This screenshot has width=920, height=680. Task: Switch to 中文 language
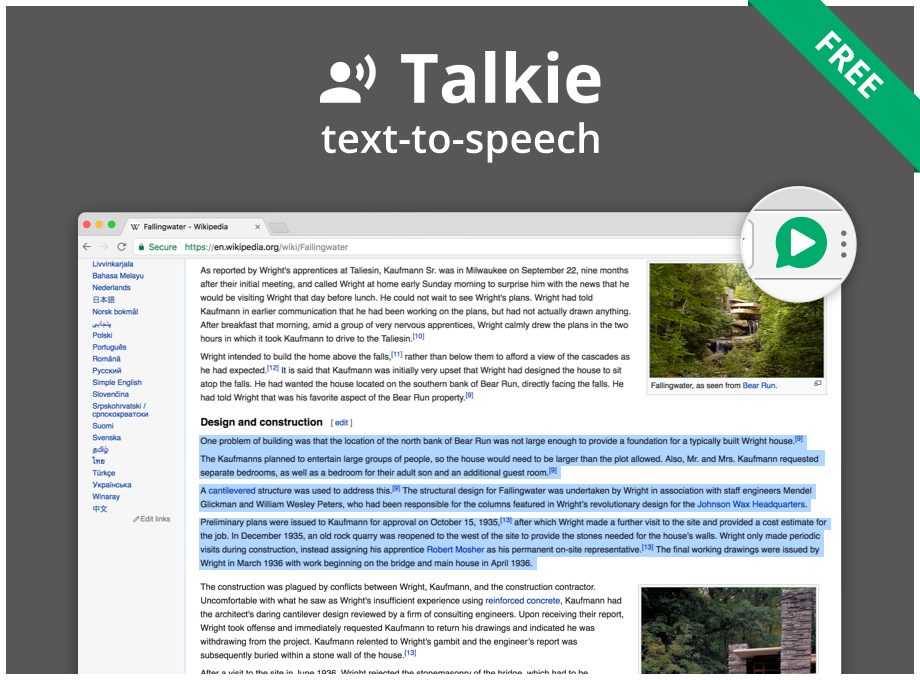pos(100,509)
